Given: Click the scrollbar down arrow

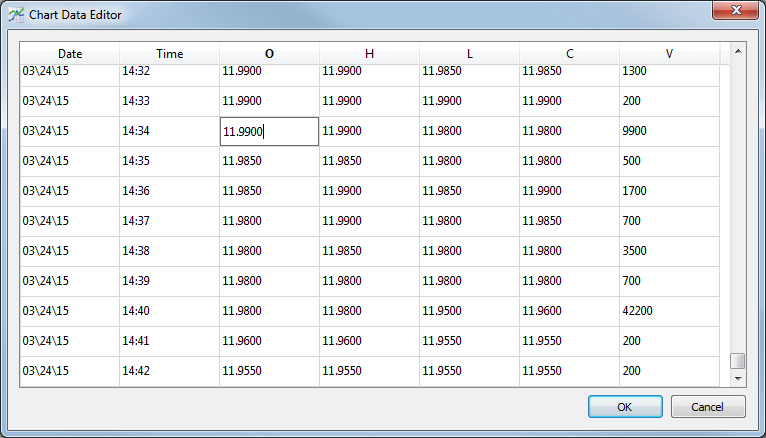Looking at the screenshot, I should pos(738,379).
